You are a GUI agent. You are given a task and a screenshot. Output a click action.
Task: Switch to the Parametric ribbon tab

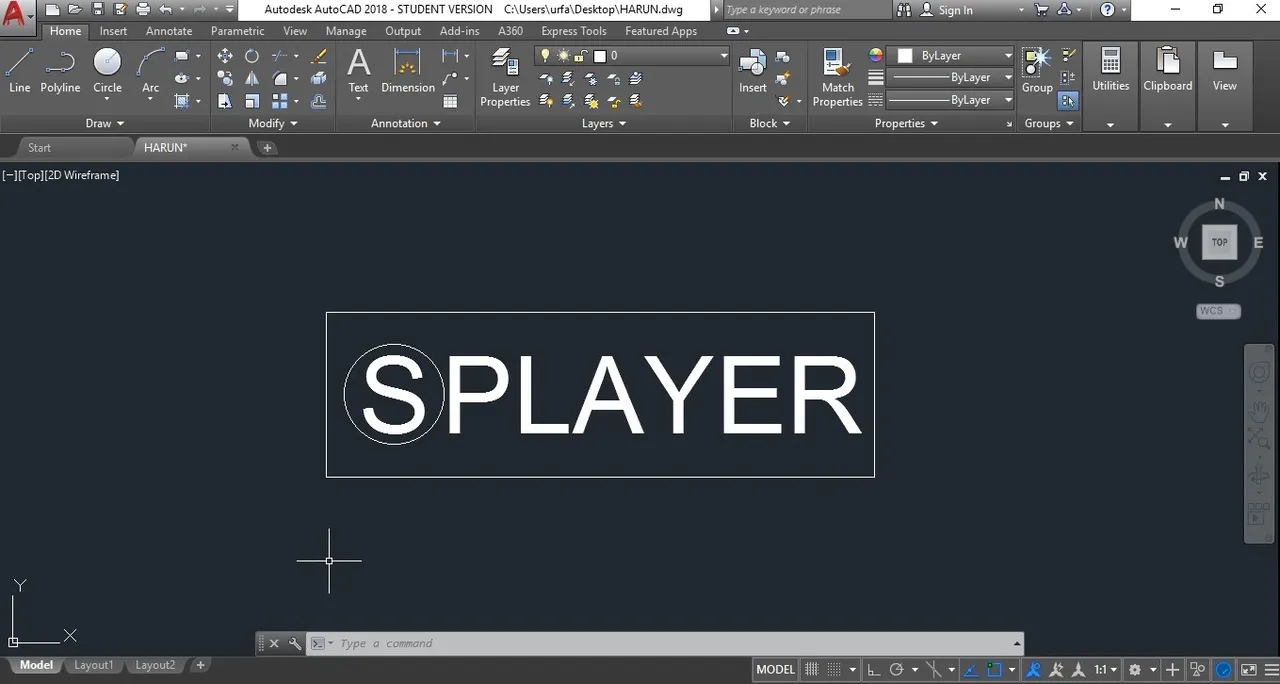(x=238, y=31)
